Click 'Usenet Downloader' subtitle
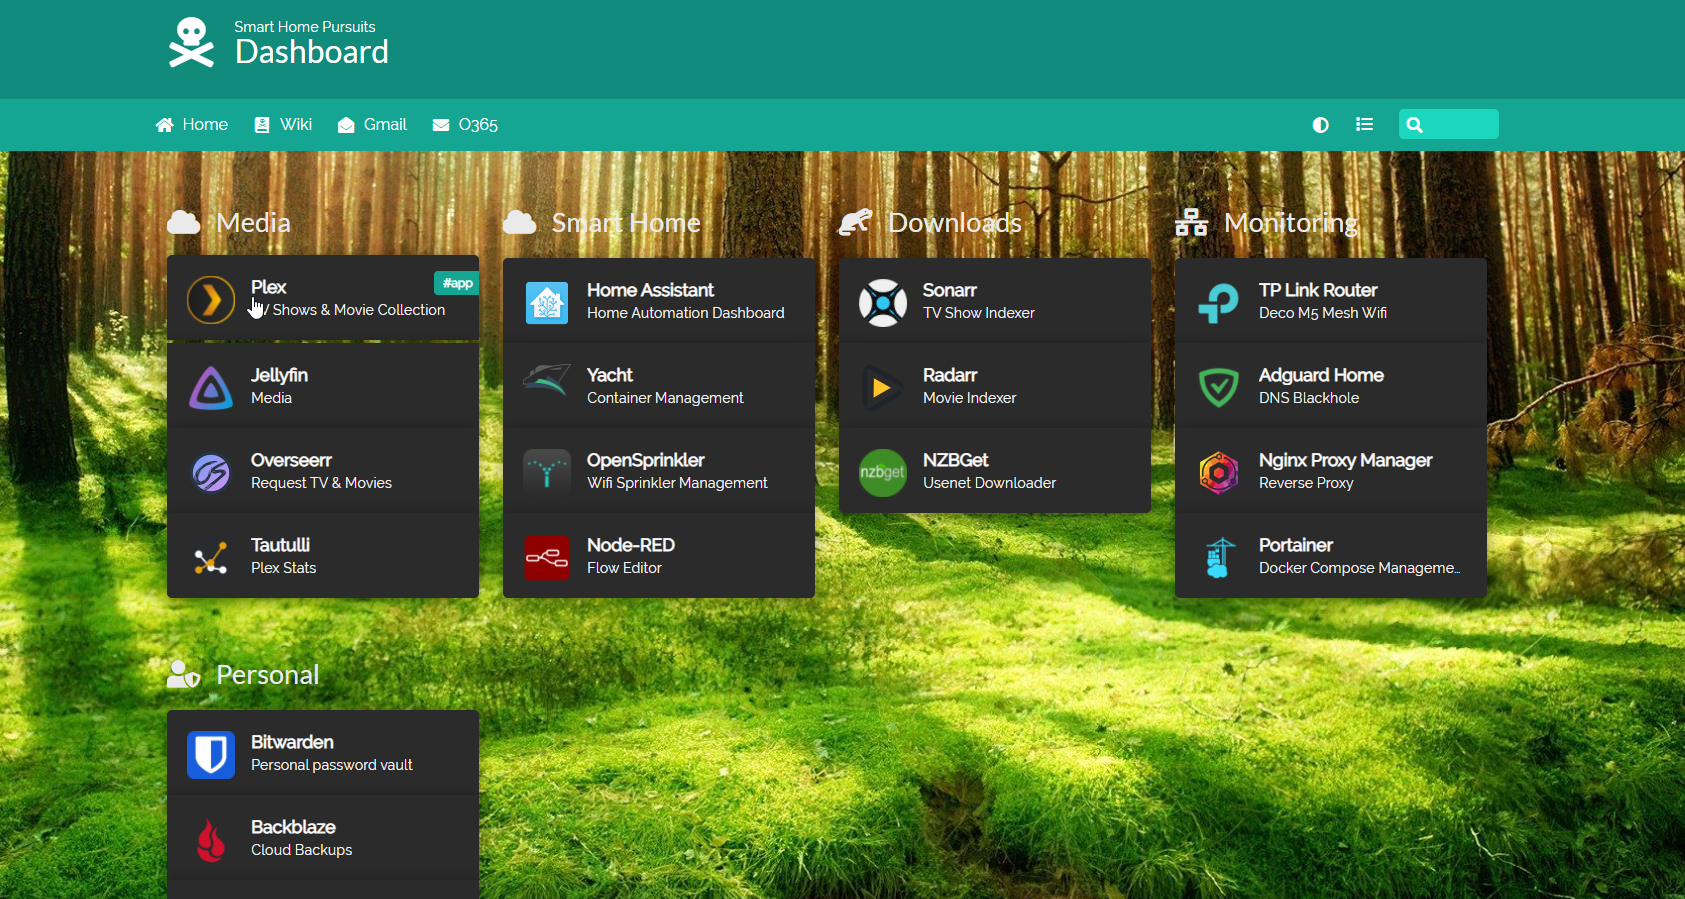The width and height of the screenshot is (1685, 899). (x=989, y=483)
